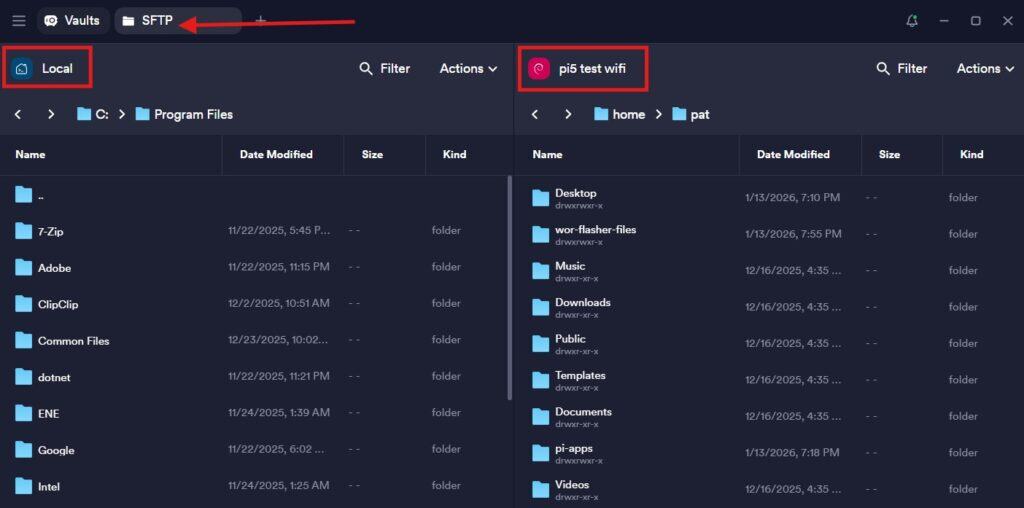Screen dimensions: 1024x508
Task: Go back in the local pane
Action: point(18,114)
